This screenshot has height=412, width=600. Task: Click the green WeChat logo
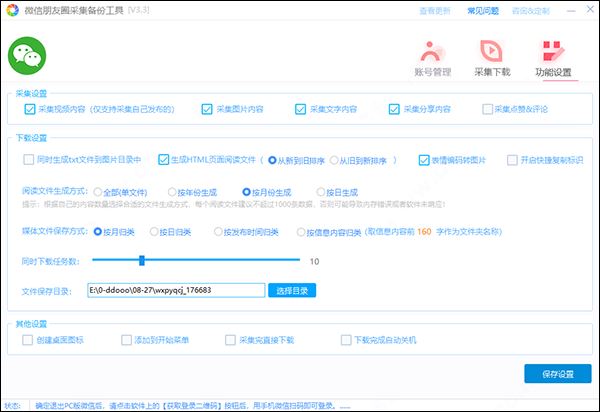tap(27, 56)
